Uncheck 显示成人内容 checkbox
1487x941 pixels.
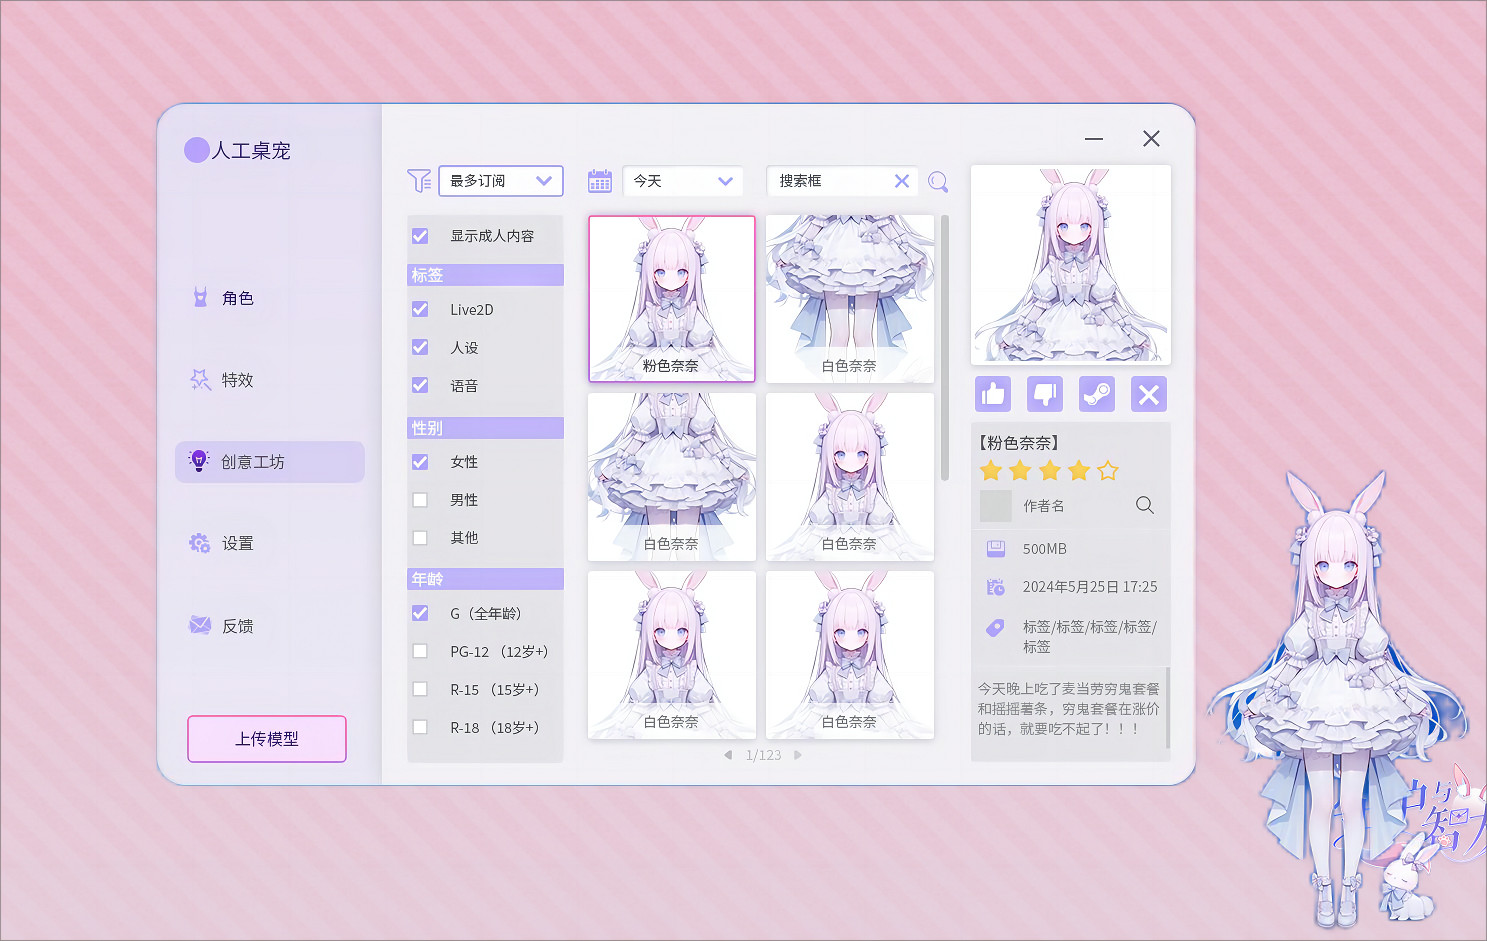[x=420, y=236]
